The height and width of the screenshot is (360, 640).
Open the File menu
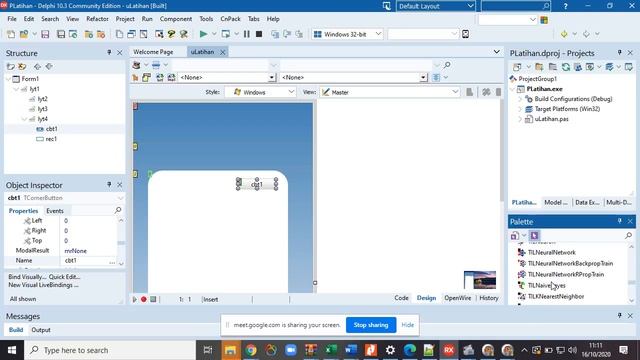[12, 19]
